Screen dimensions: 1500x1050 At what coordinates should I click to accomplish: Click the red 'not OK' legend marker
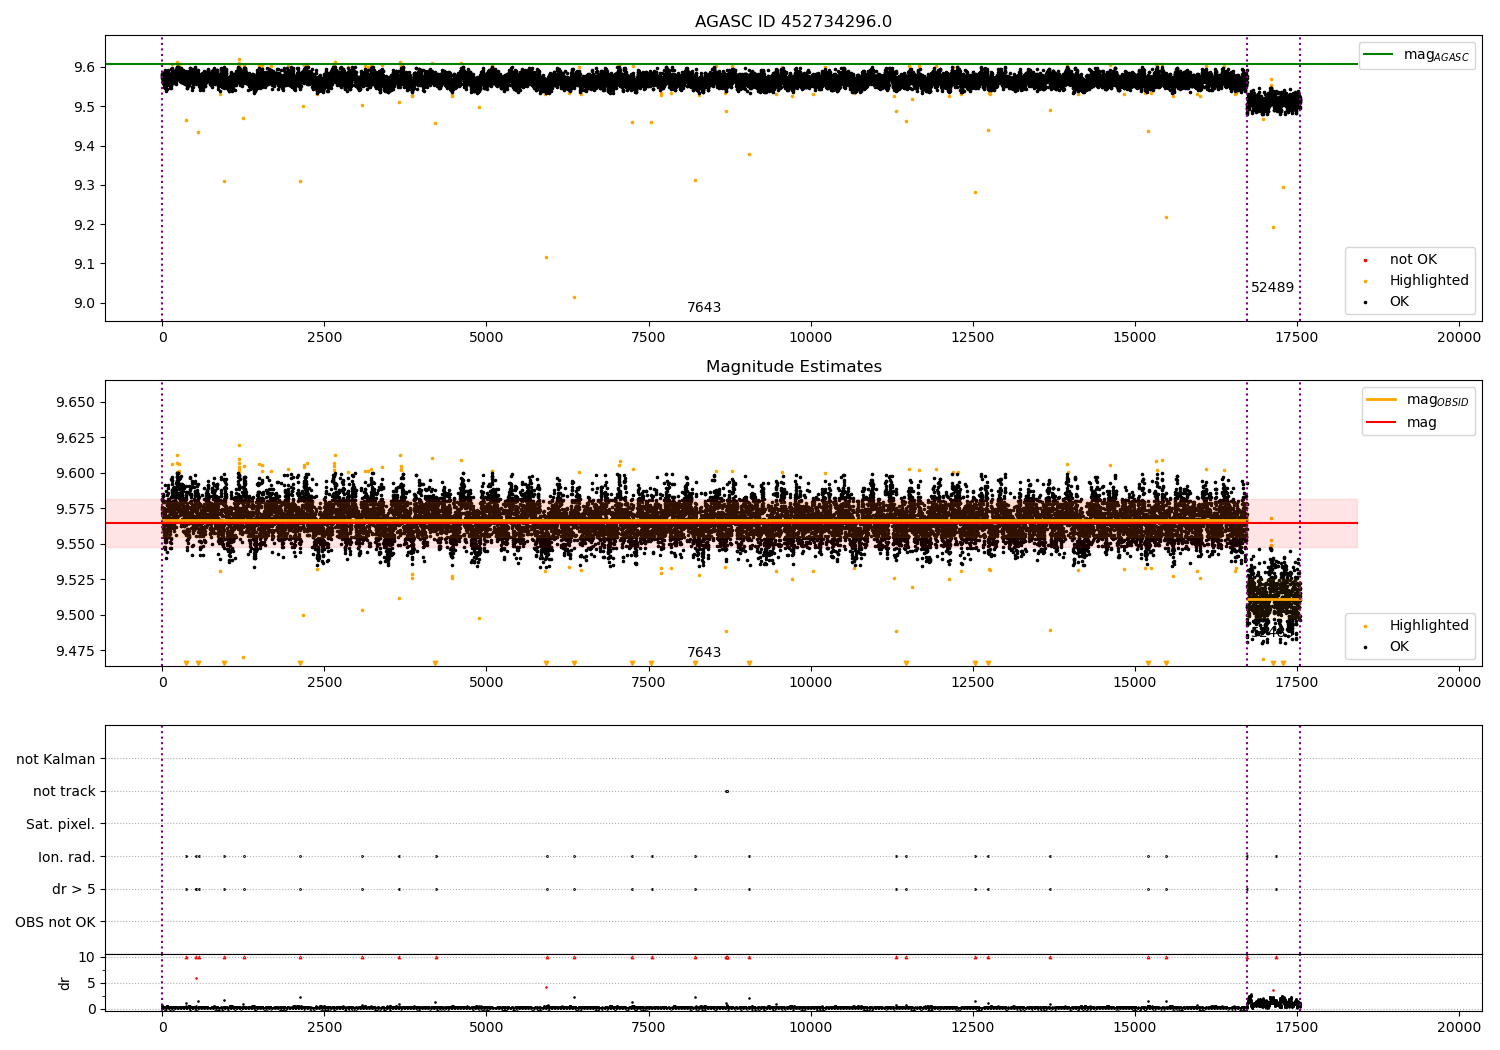tap(1366, 260)
